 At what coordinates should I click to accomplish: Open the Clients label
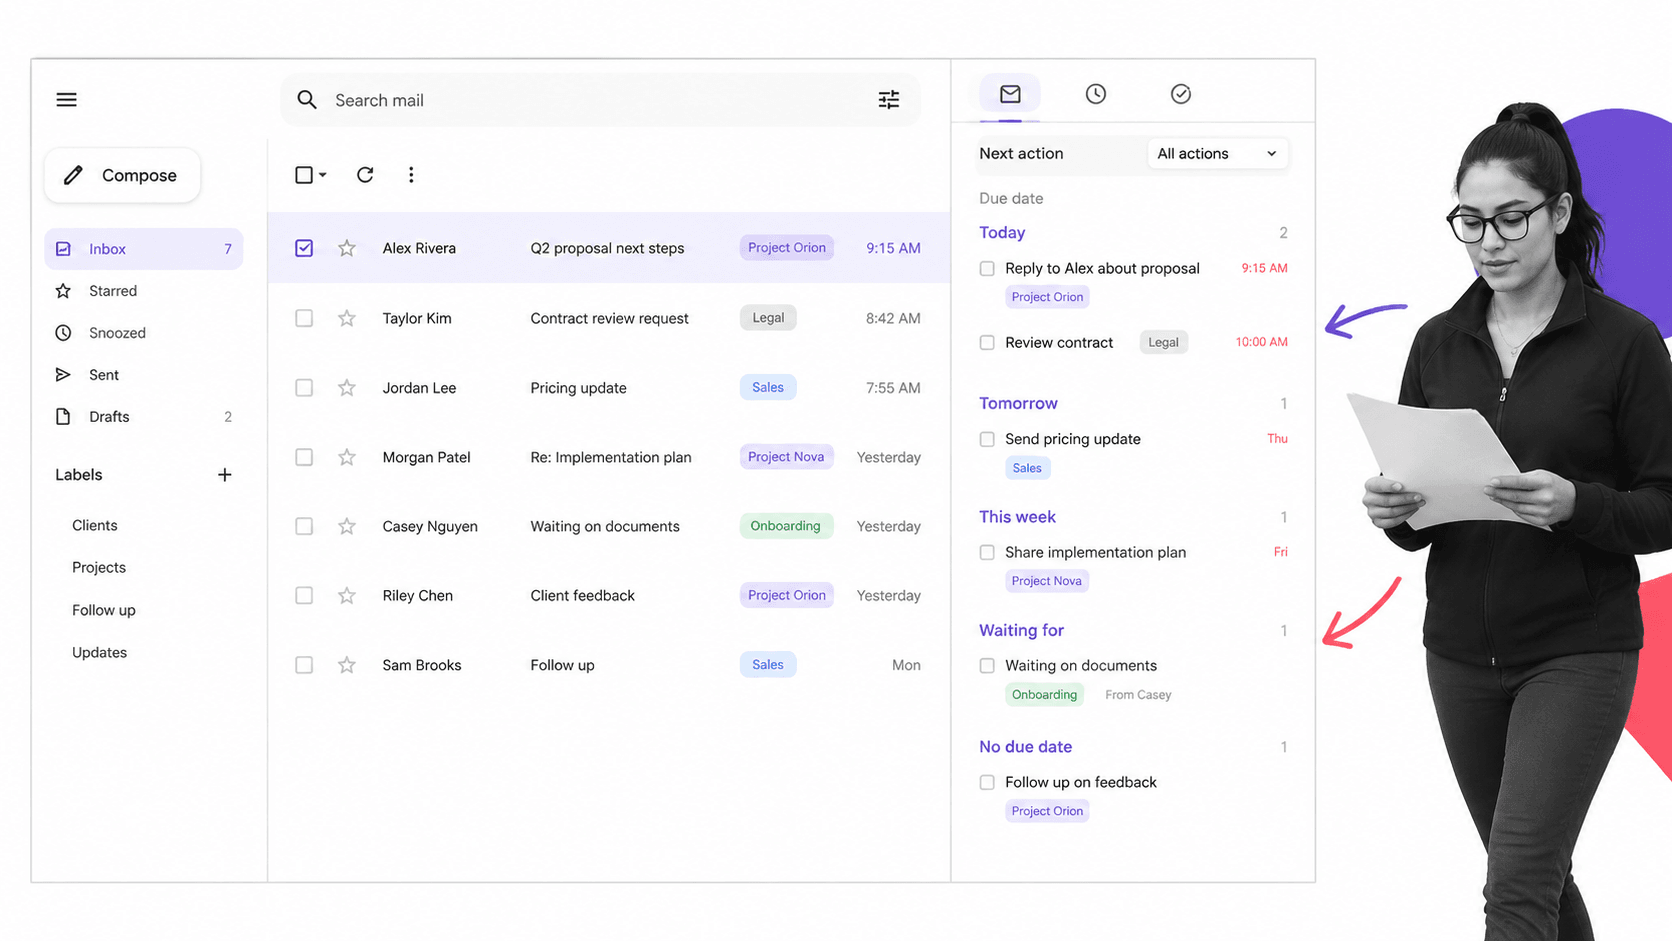coord(95,525)
